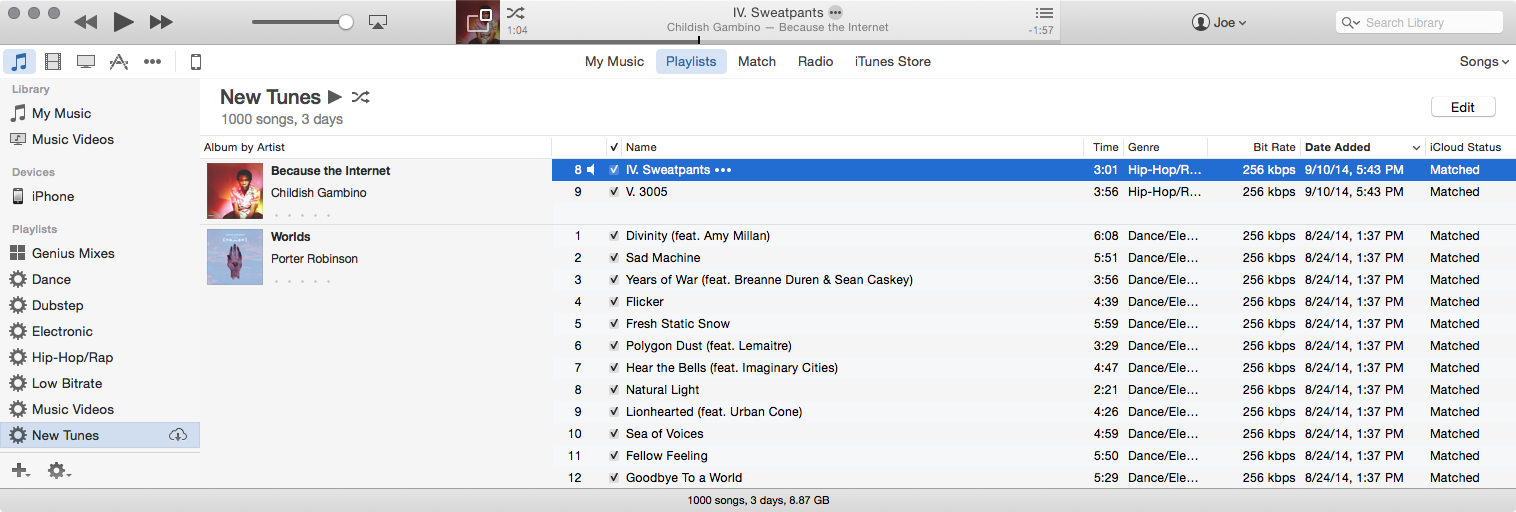
Task: Click the Name column header
Action: tap(851, 147)
